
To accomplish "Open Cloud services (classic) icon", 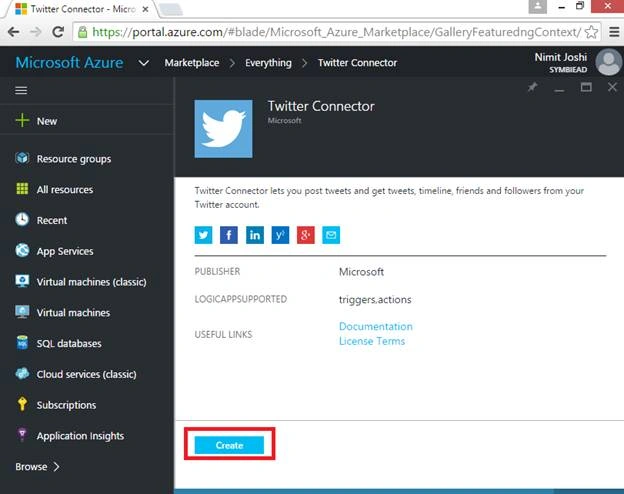I will click(22, 373).
